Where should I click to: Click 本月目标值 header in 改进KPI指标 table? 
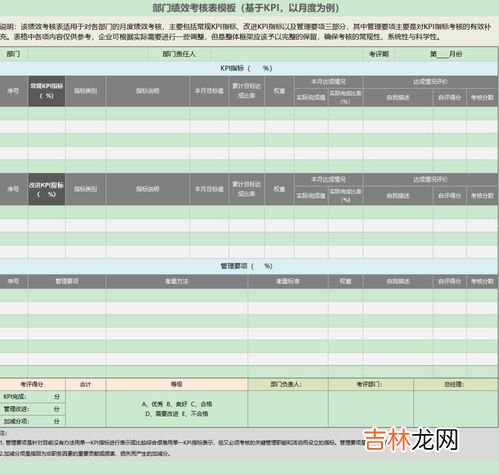(209, 189)
